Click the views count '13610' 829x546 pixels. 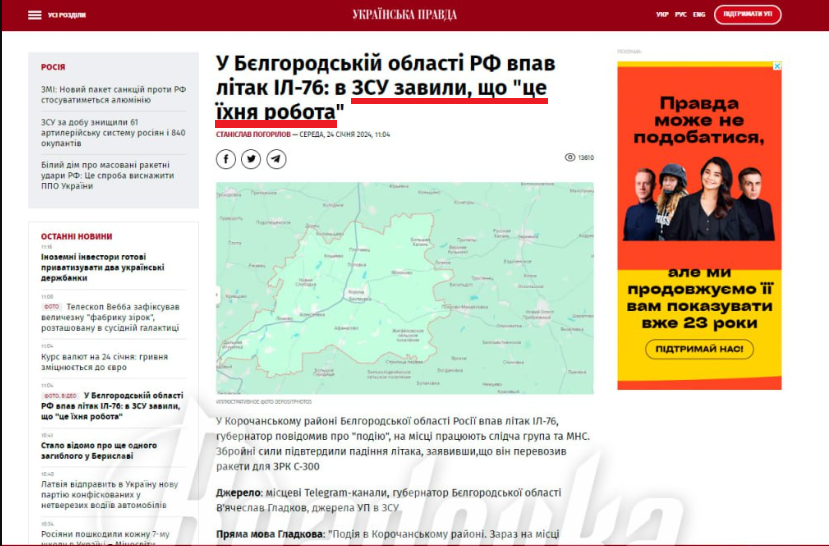coord(586,158)
